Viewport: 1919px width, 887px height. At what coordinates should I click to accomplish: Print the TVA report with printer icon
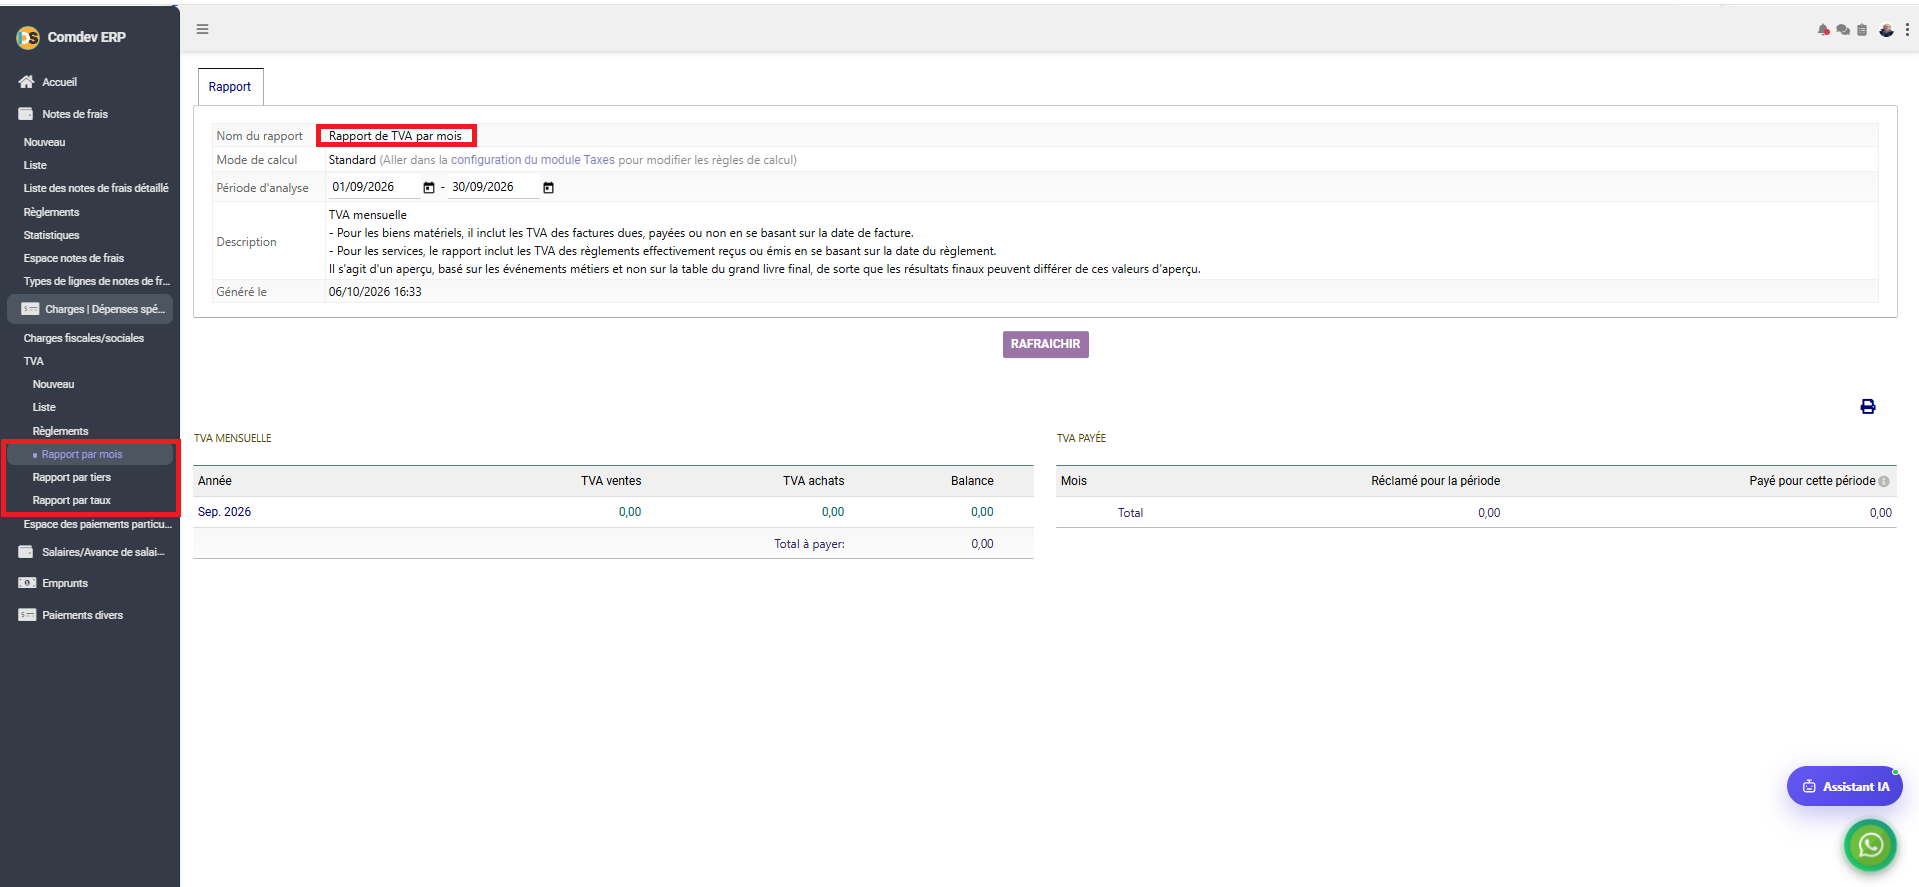(x=1867, y=406)
